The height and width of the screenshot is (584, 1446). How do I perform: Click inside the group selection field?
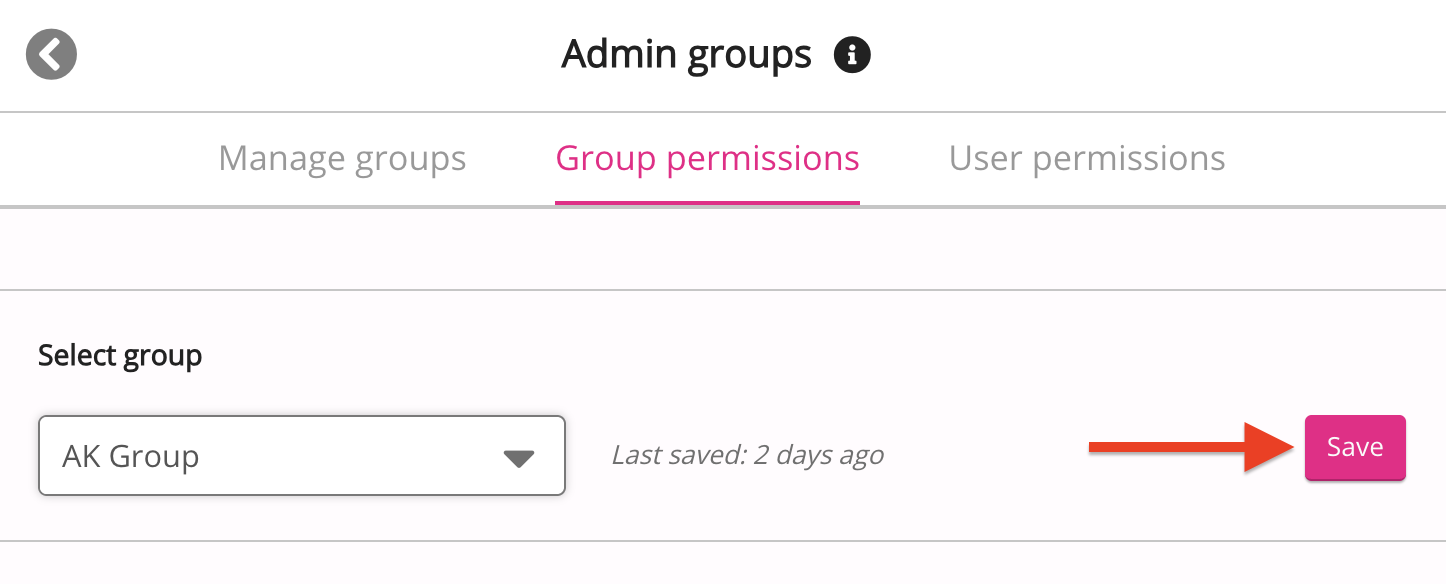(300, 456)
